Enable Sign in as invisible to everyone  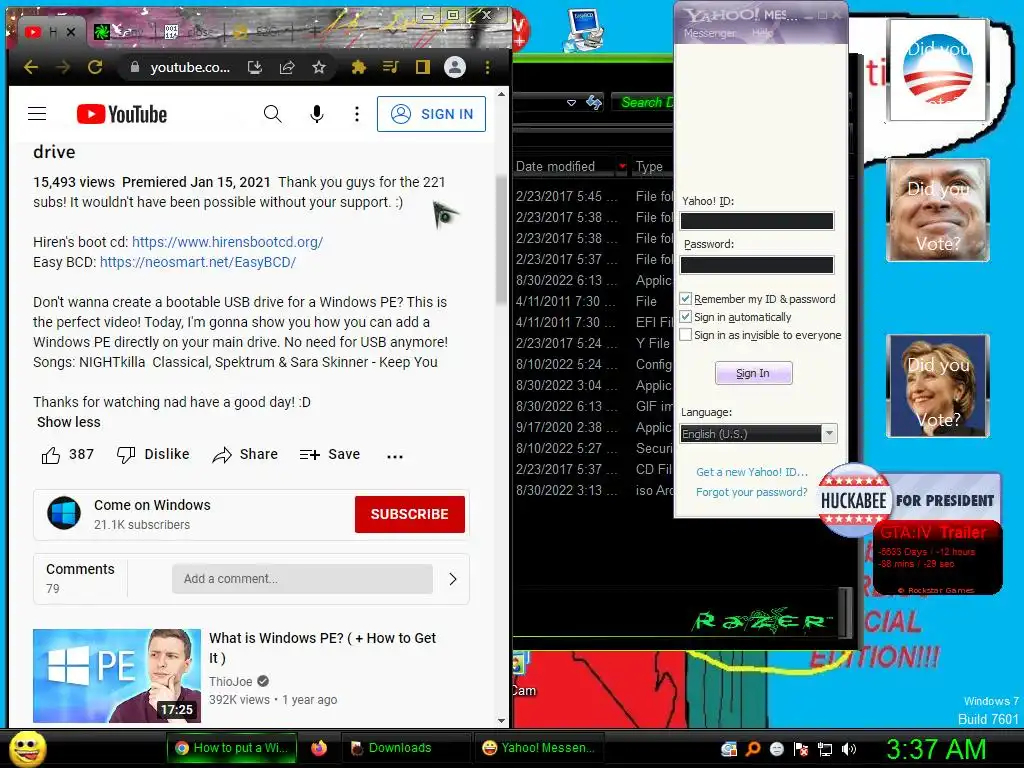pos(686,335)
